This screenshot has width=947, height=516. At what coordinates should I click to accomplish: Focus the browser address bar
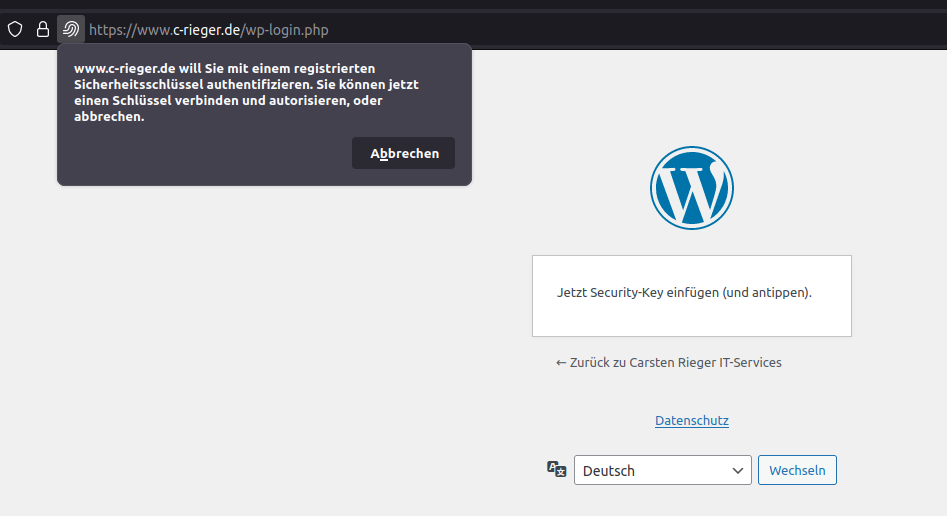click(513, 30)
